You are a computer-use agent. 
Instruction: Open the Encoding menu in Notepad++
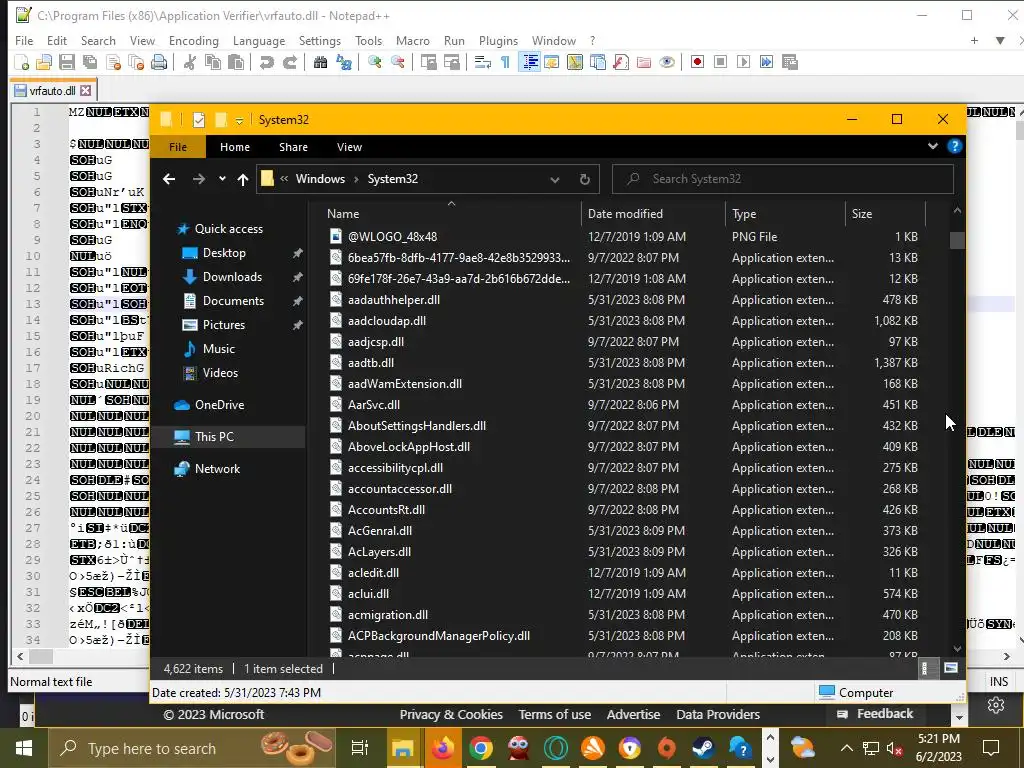tap(194, 40)
